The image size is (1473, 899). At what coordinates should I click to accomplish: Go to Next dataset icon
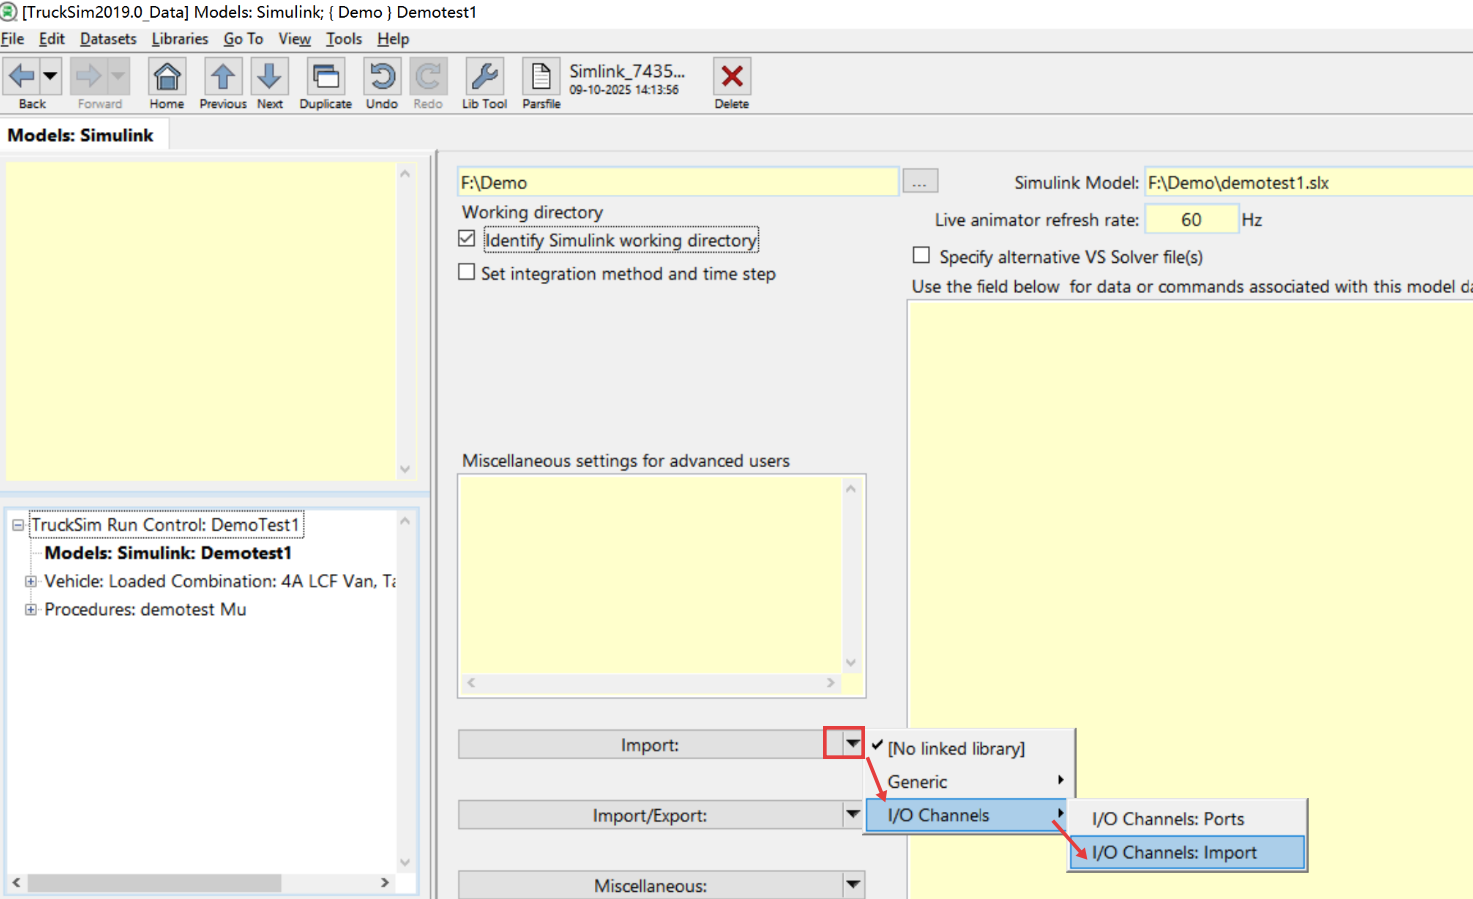tap(269, 76)
